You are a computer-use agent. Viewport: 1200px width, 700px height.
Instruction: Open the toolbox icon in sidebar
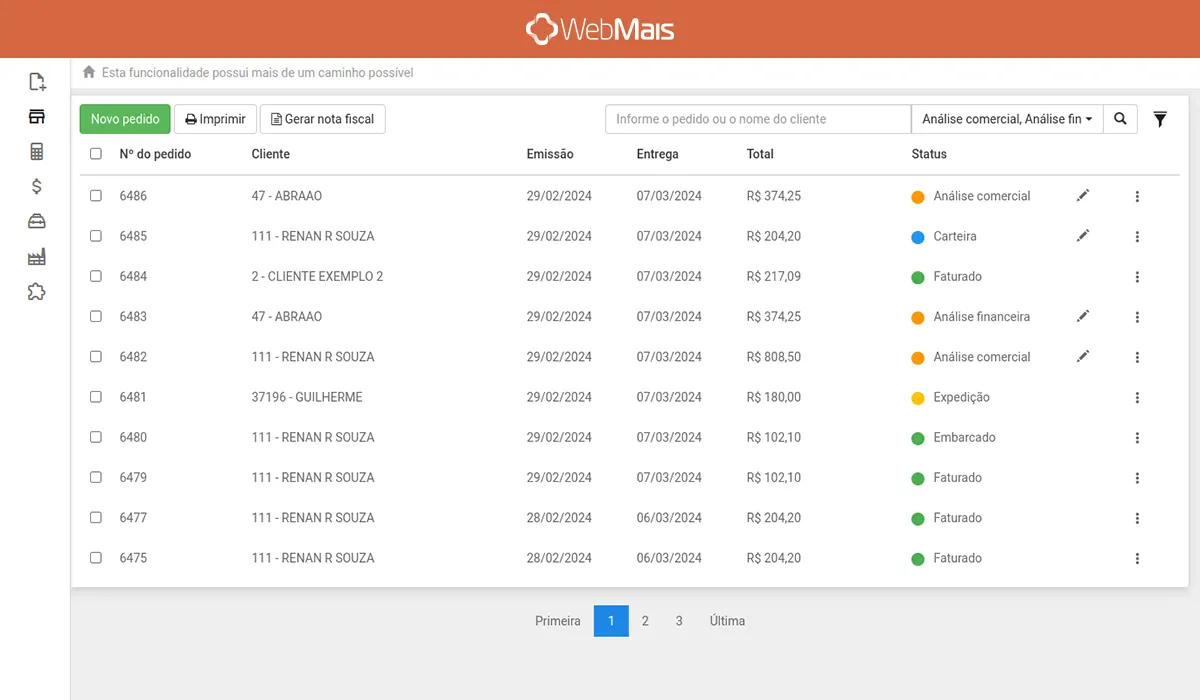[36, 221]
